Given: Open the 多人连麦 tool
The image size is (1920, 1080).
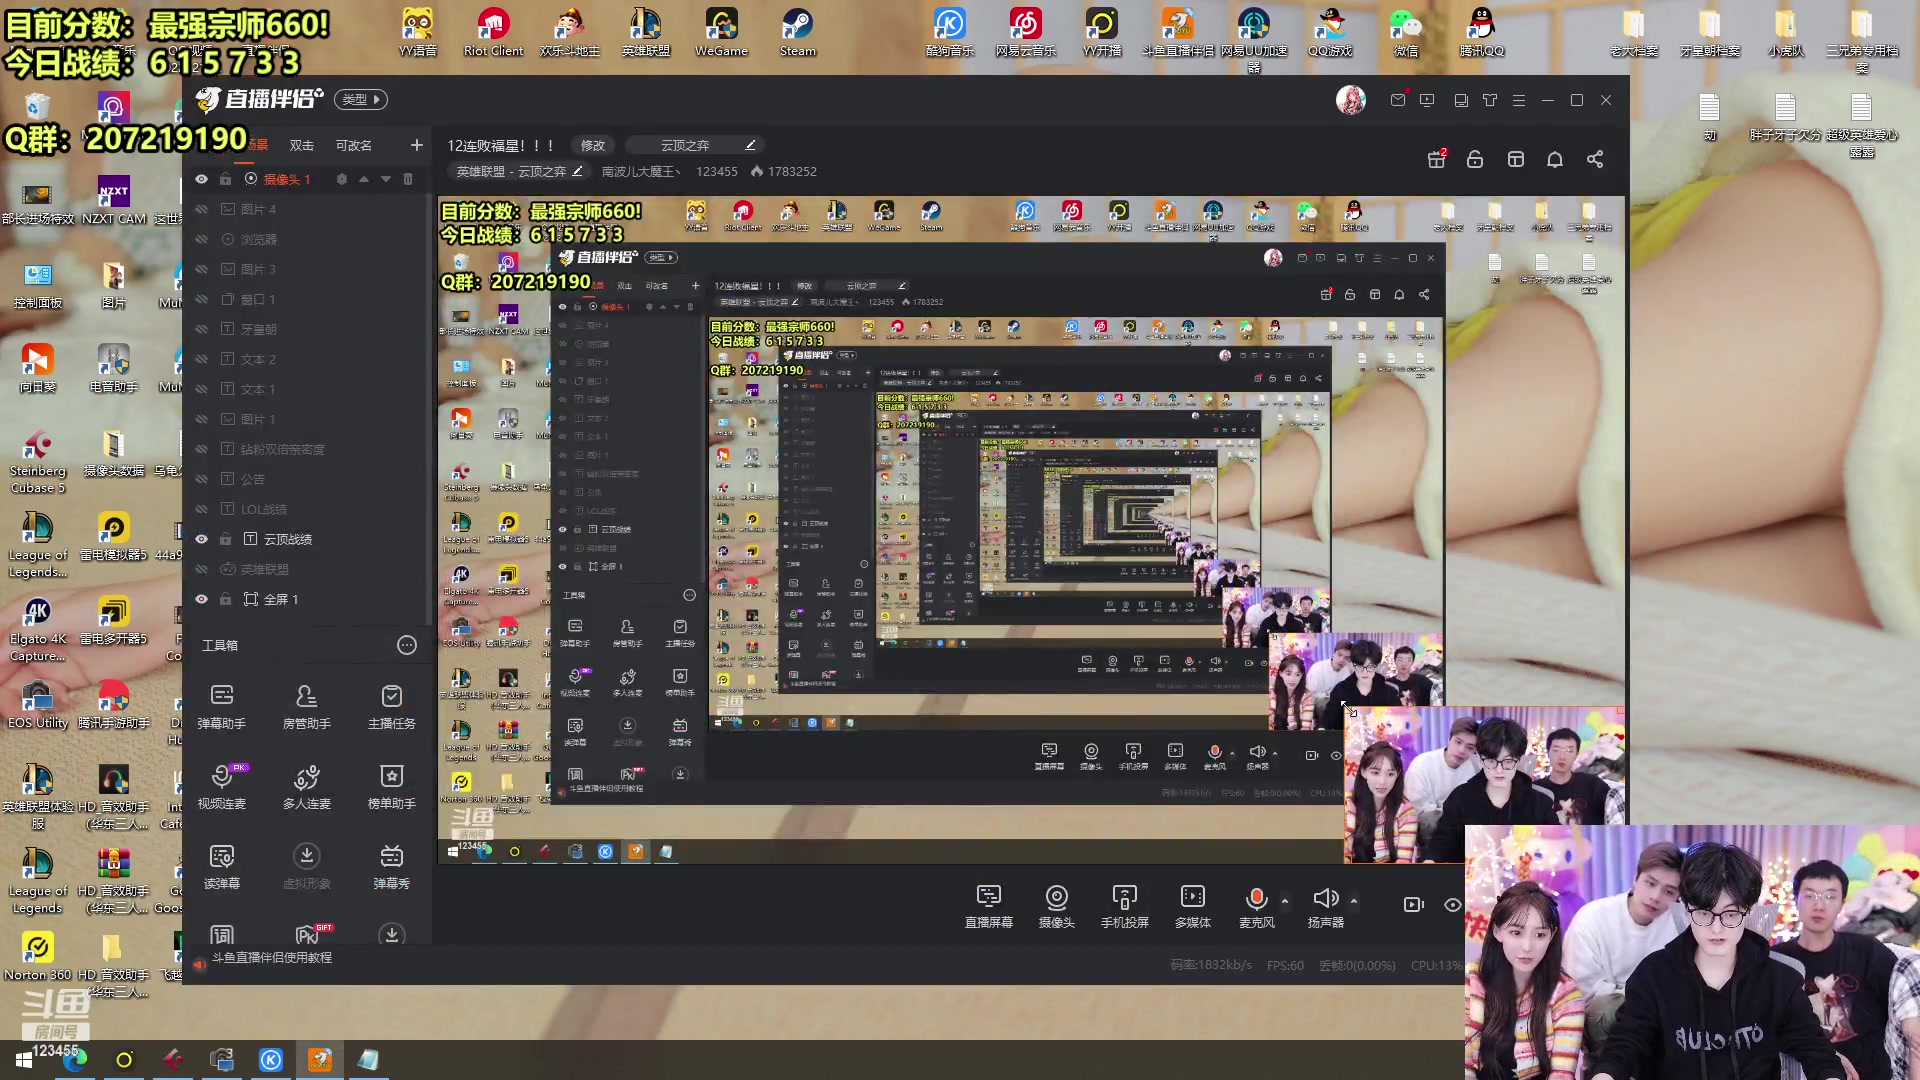Looking at the screenshot, I should click(x=307, y=786).
